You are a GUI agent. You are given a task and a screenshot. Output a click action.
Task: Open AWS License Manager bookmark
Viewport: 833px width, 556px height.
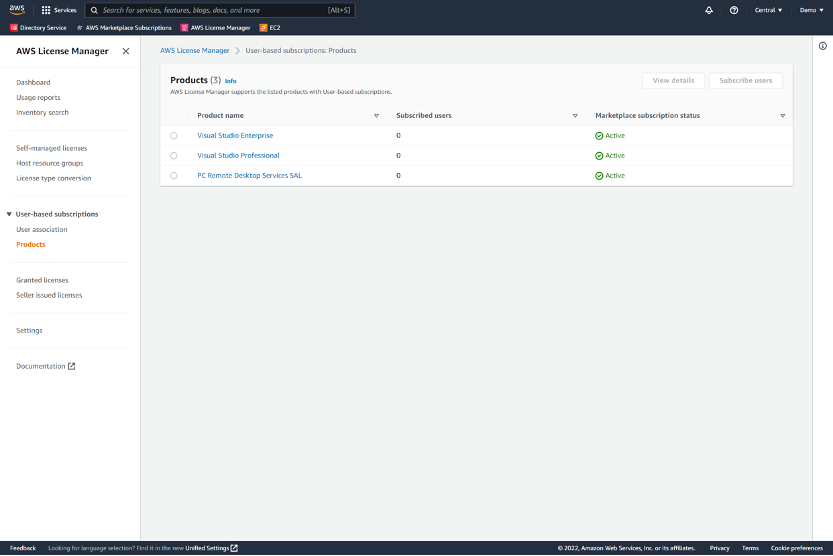216,28
